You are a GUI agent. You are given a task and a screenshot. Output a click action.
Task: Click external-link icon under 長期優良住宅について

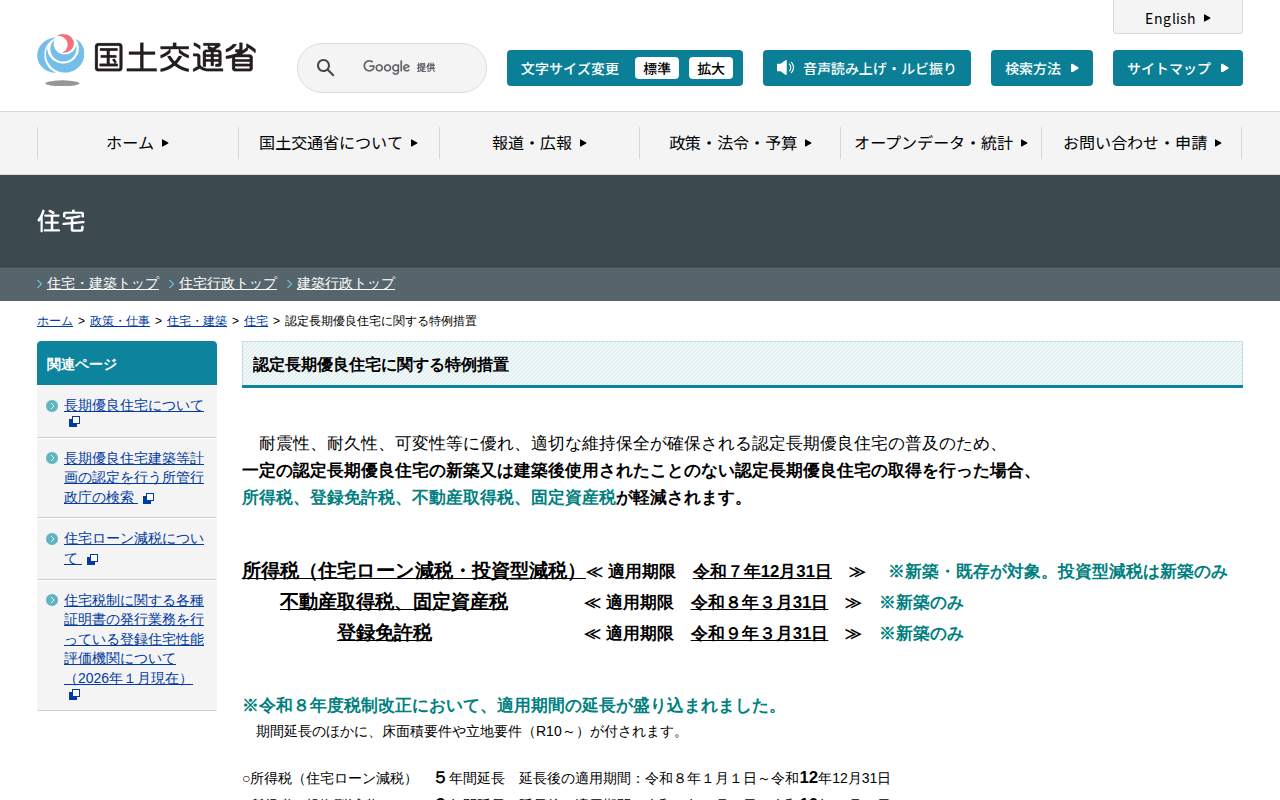click(x=74, y=422)
